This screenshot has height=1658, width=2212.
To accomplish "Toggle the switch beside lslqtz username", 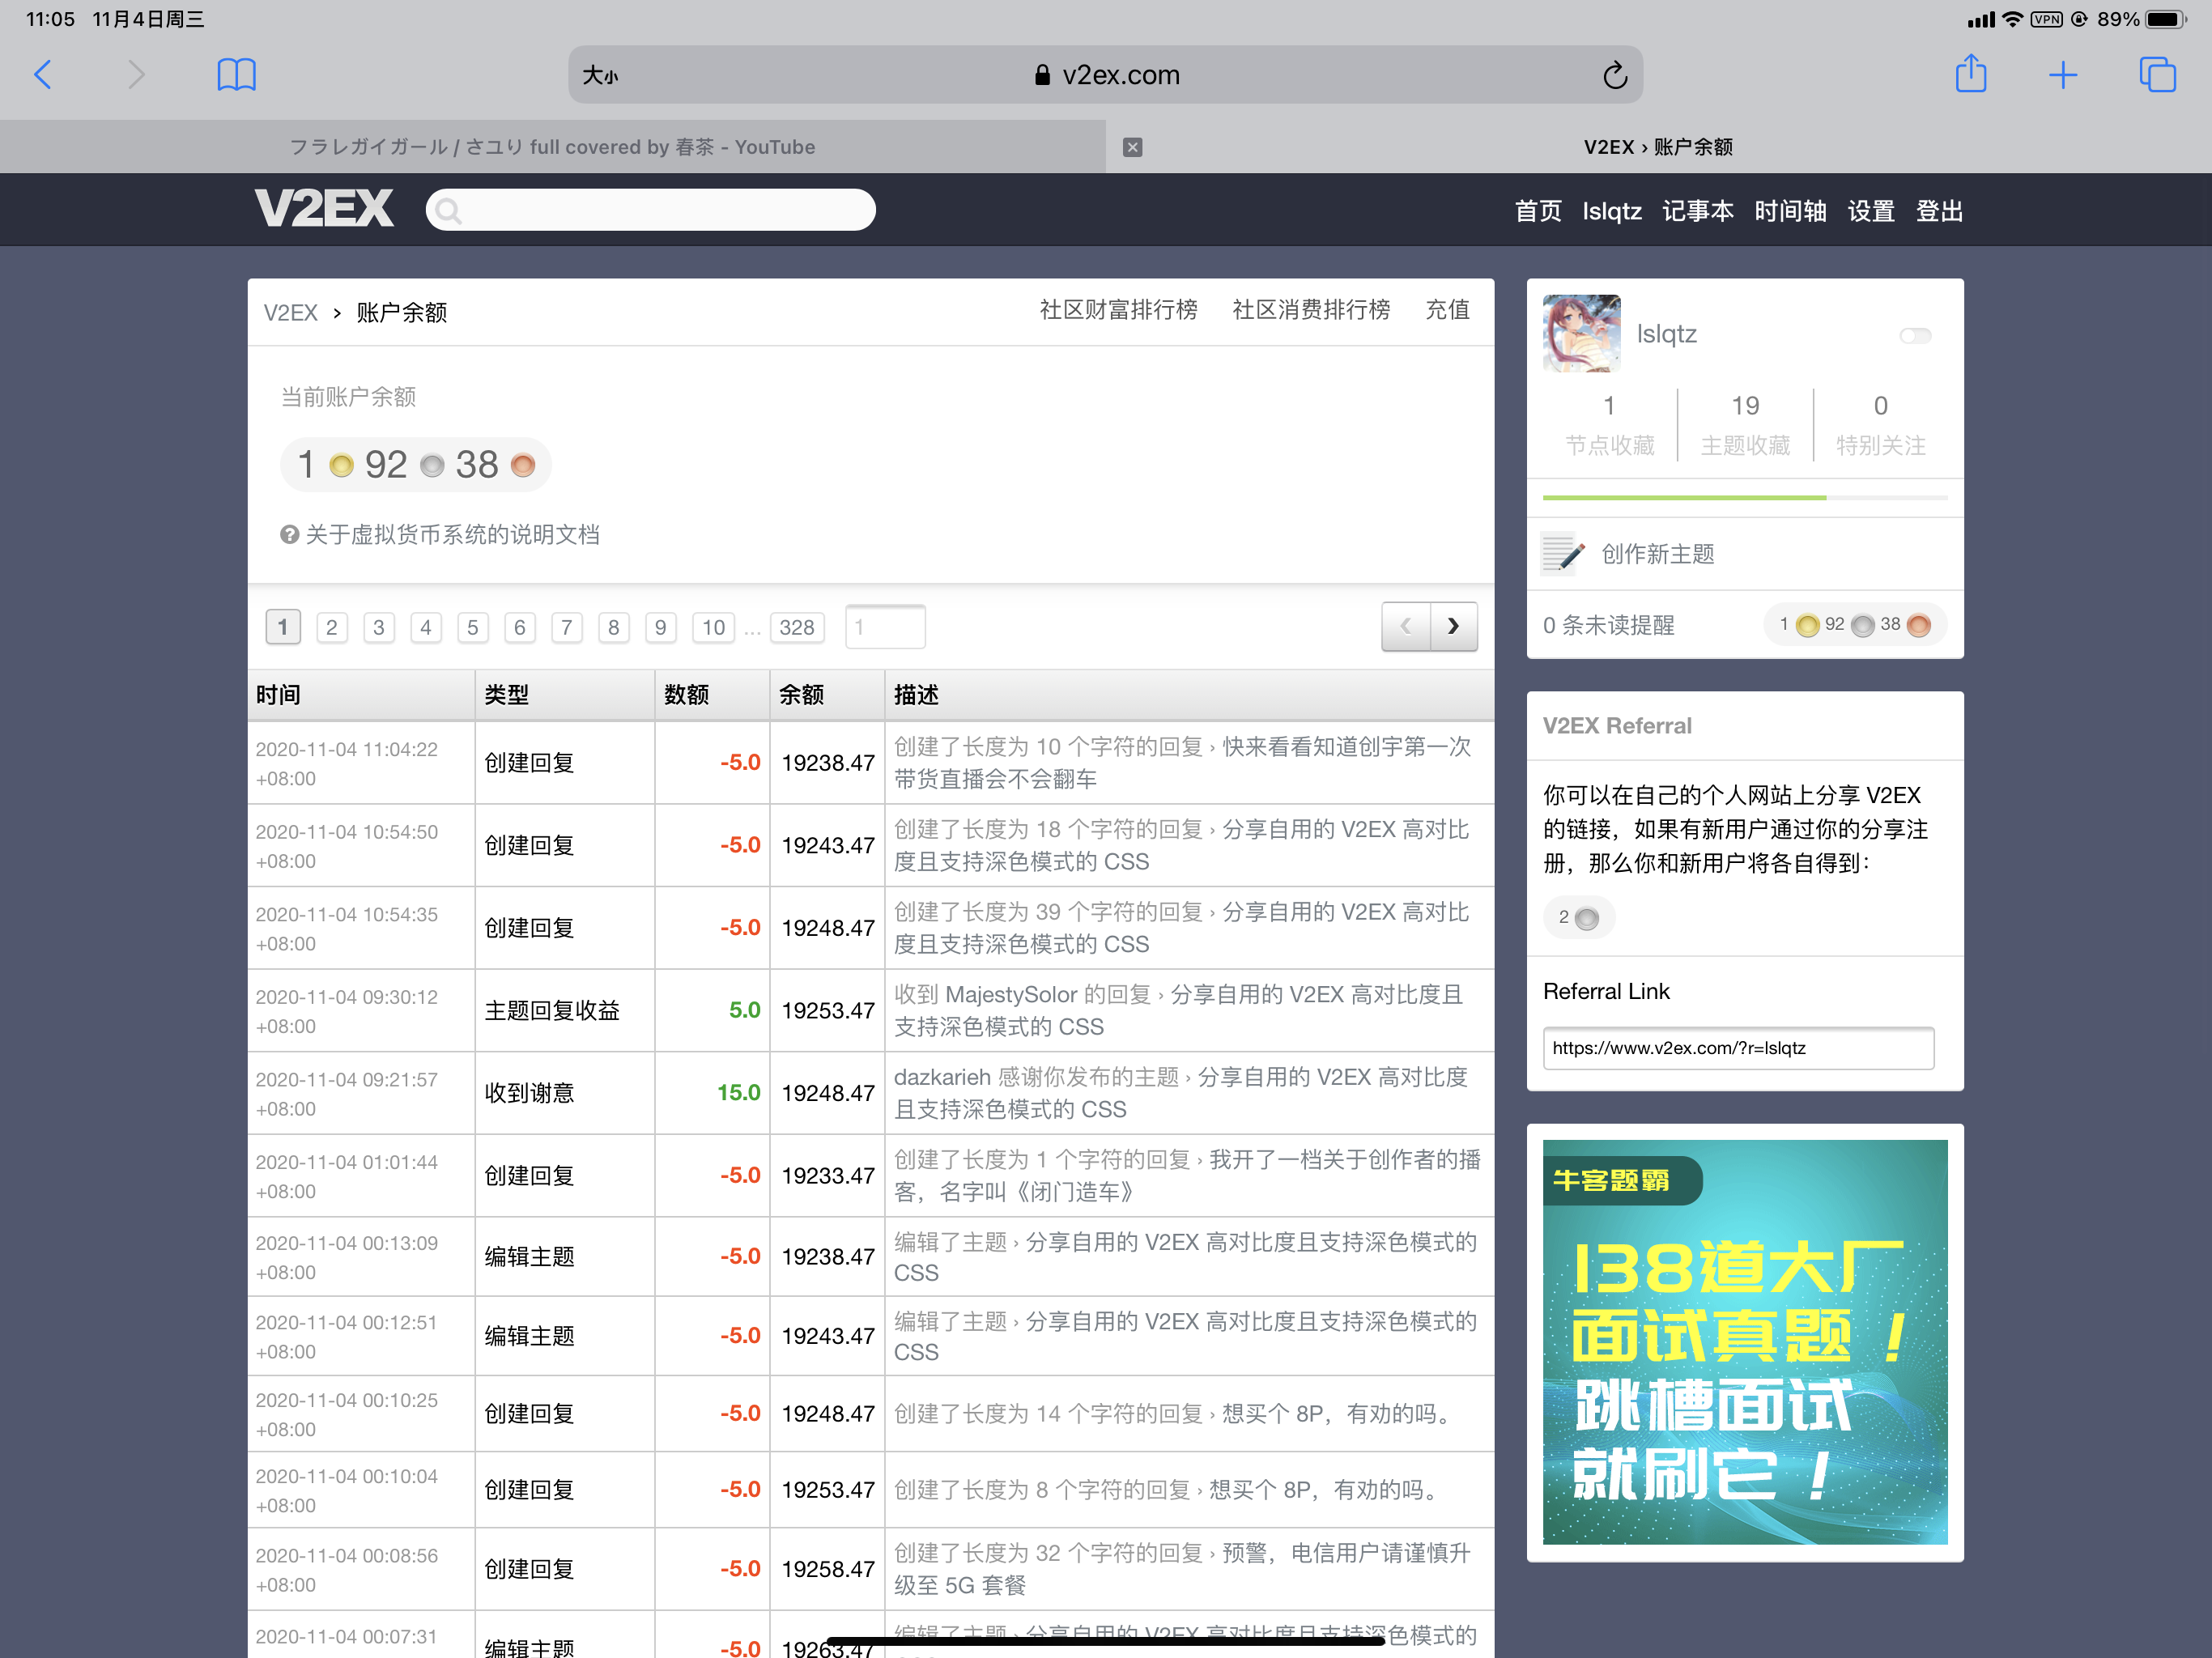I will coord(1915,335).
